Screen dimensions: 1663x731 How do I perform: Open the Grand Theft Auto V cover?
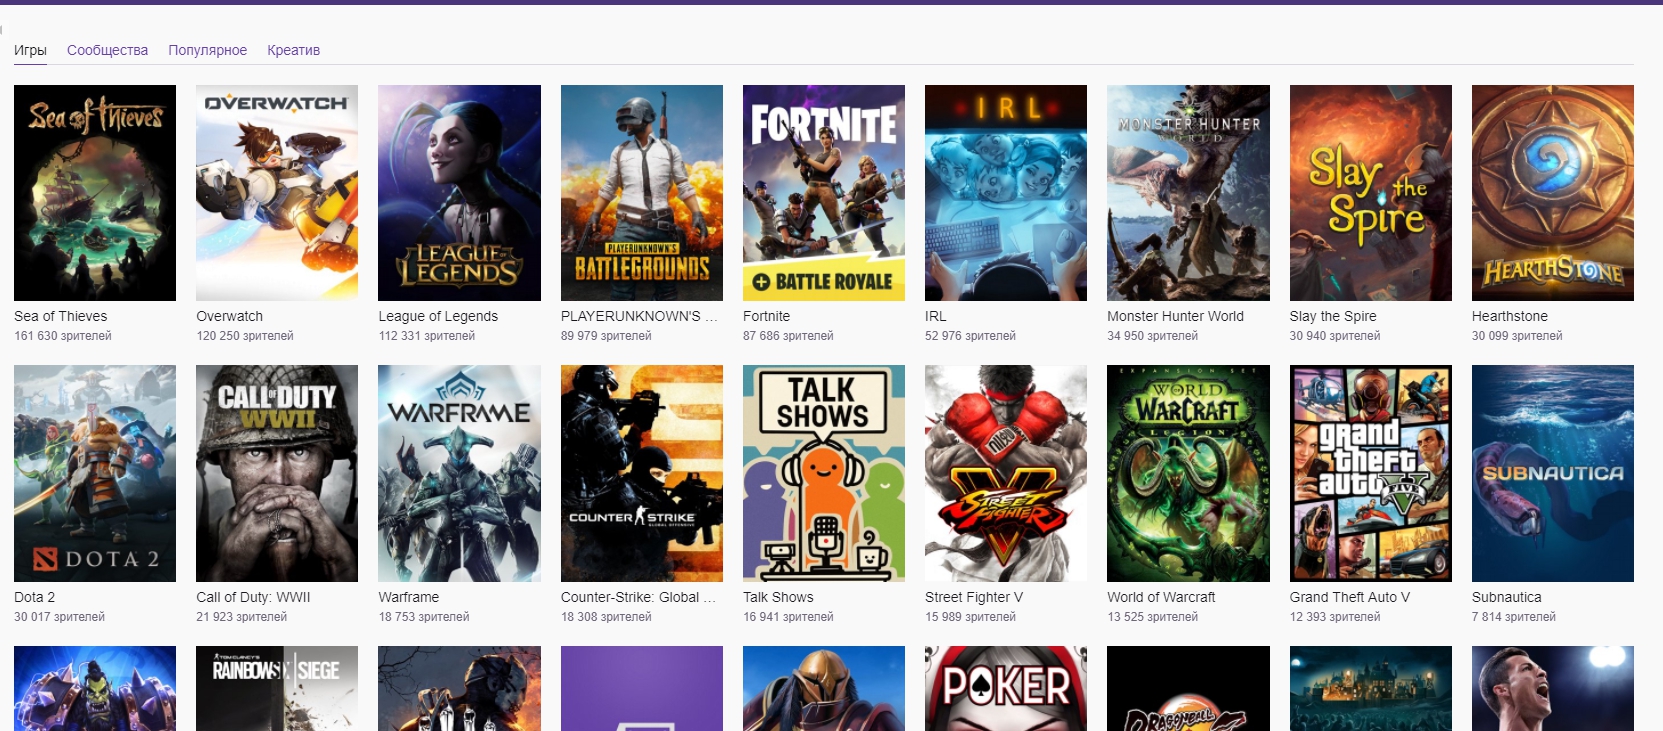(1371, 473)
